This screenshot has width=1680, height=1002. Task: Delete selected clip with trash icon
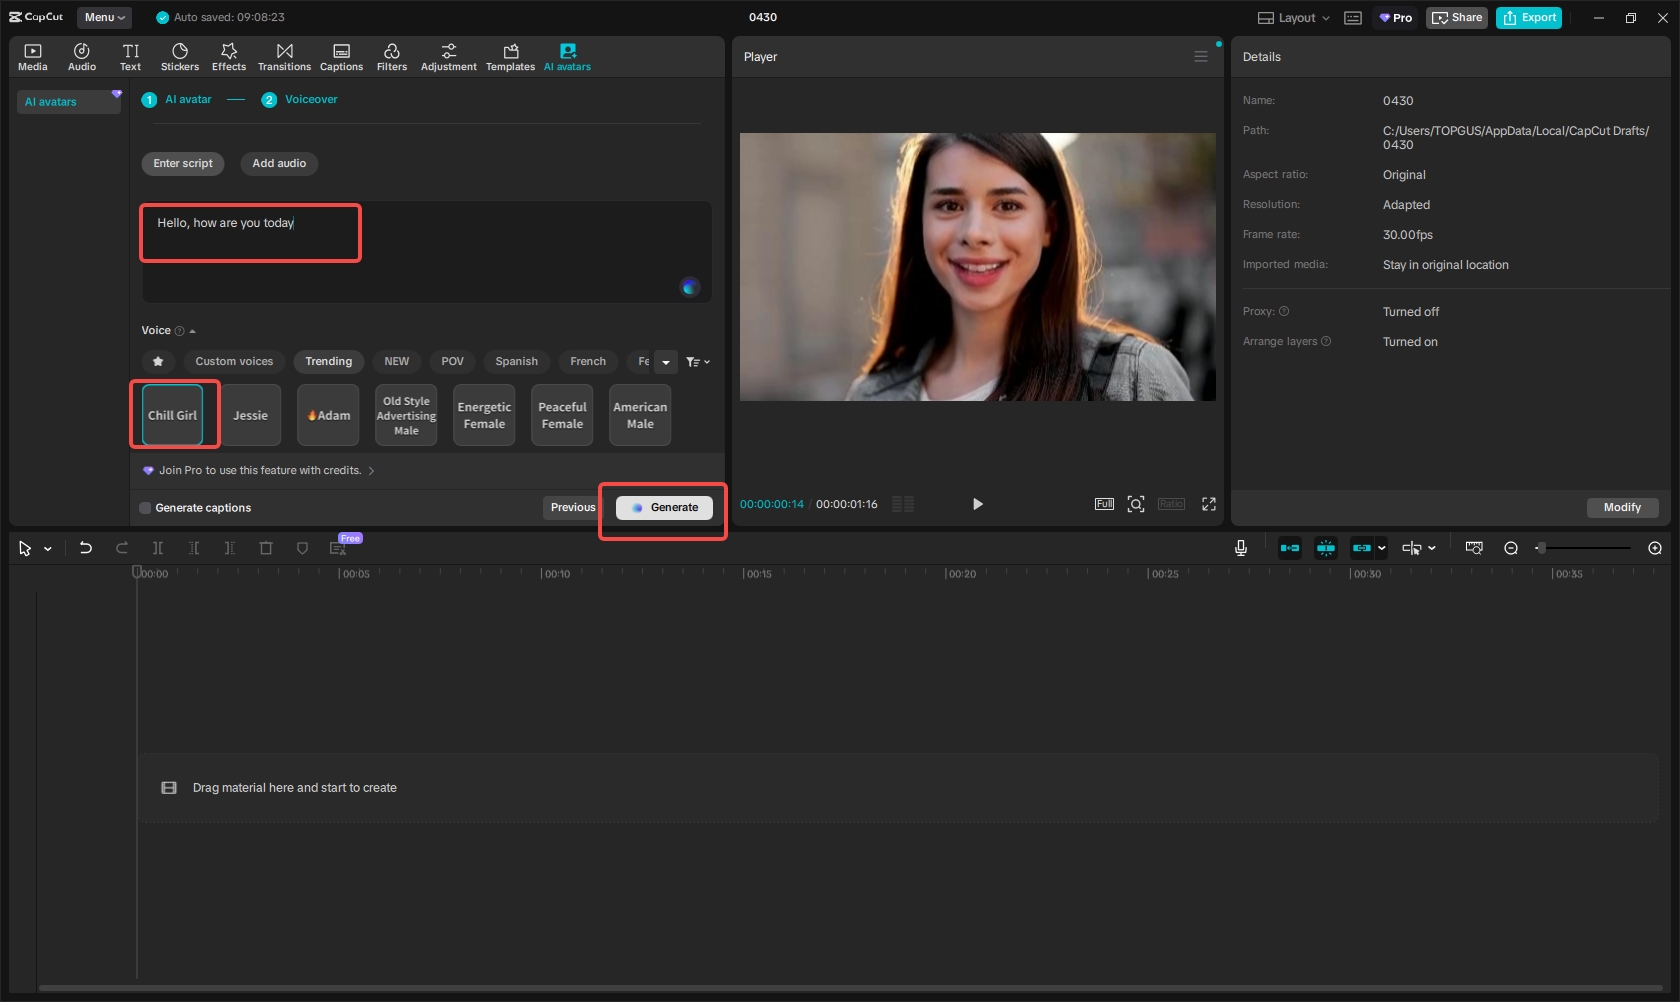[266, 548]
